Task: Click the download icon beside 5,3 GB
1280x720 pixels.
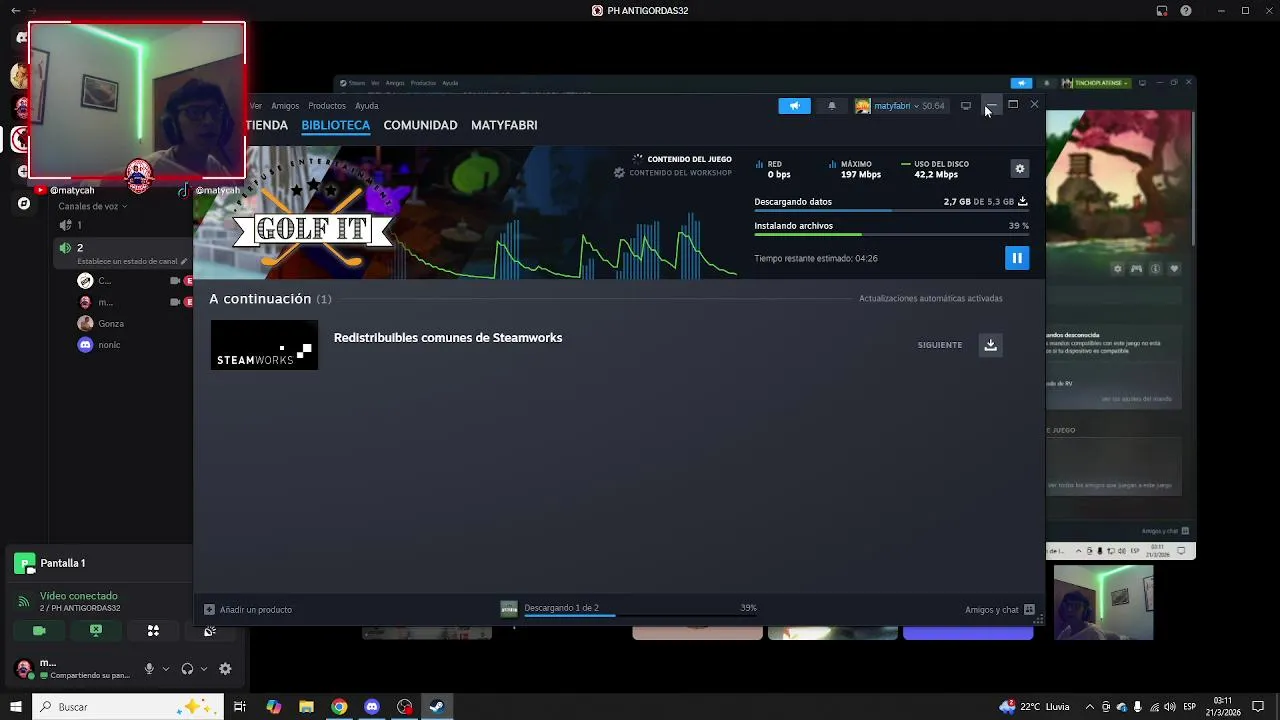Action: [1022, 201]
